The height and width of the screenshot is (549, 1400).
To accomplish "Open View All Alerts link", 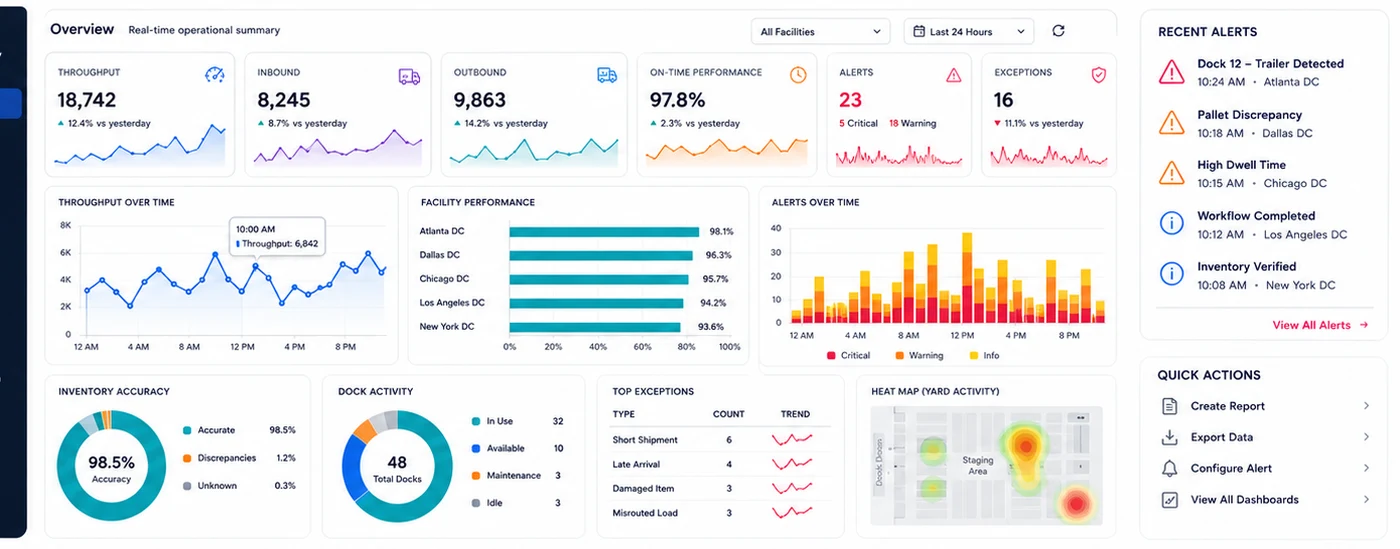I will [x=1320, y=325].
